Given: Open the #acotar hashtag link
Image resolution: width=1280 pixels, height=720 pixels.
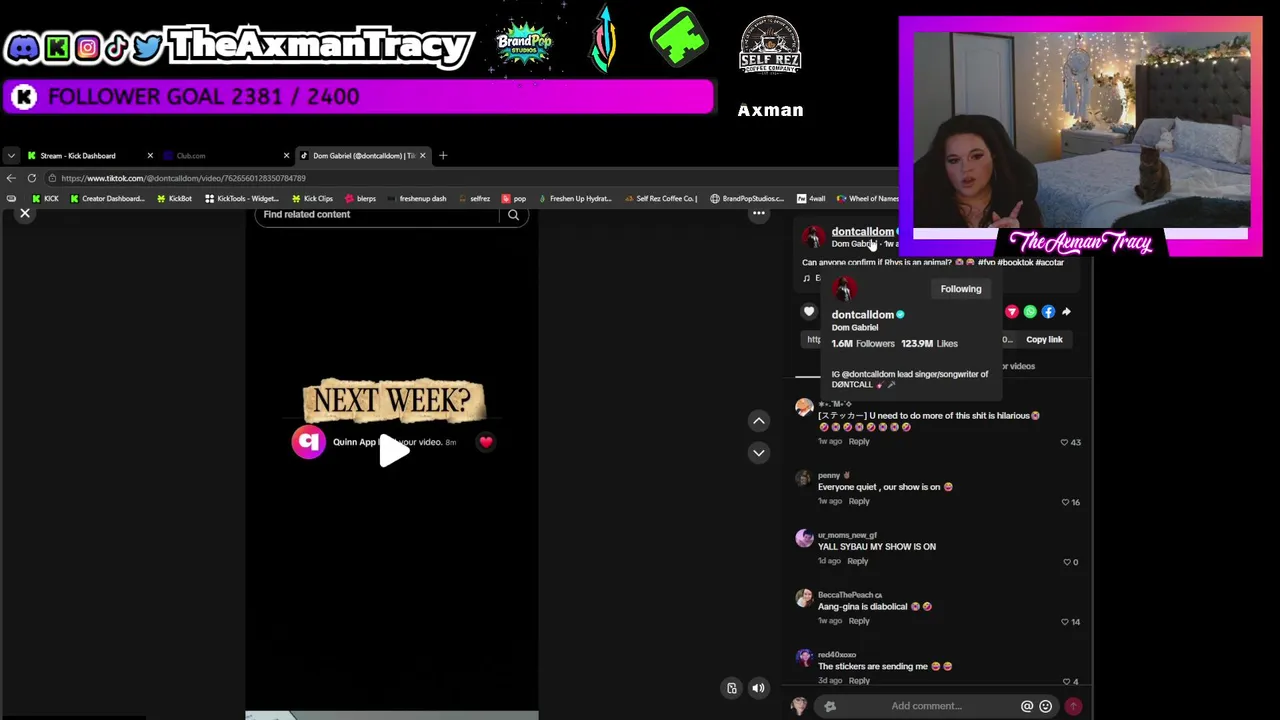Looking at the screenshot, I should pos(1050,263).
